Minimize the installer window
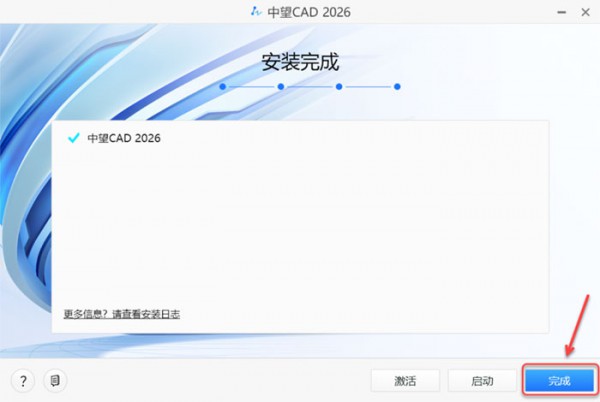This screenshot has width=600, height=402. click(x=561, y=12)
